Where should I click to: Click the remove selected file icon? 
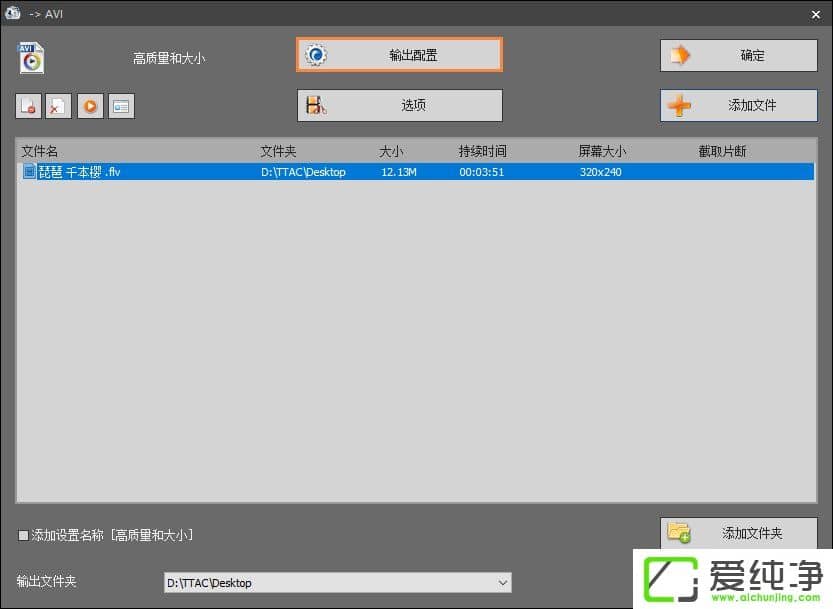[28, 105]
